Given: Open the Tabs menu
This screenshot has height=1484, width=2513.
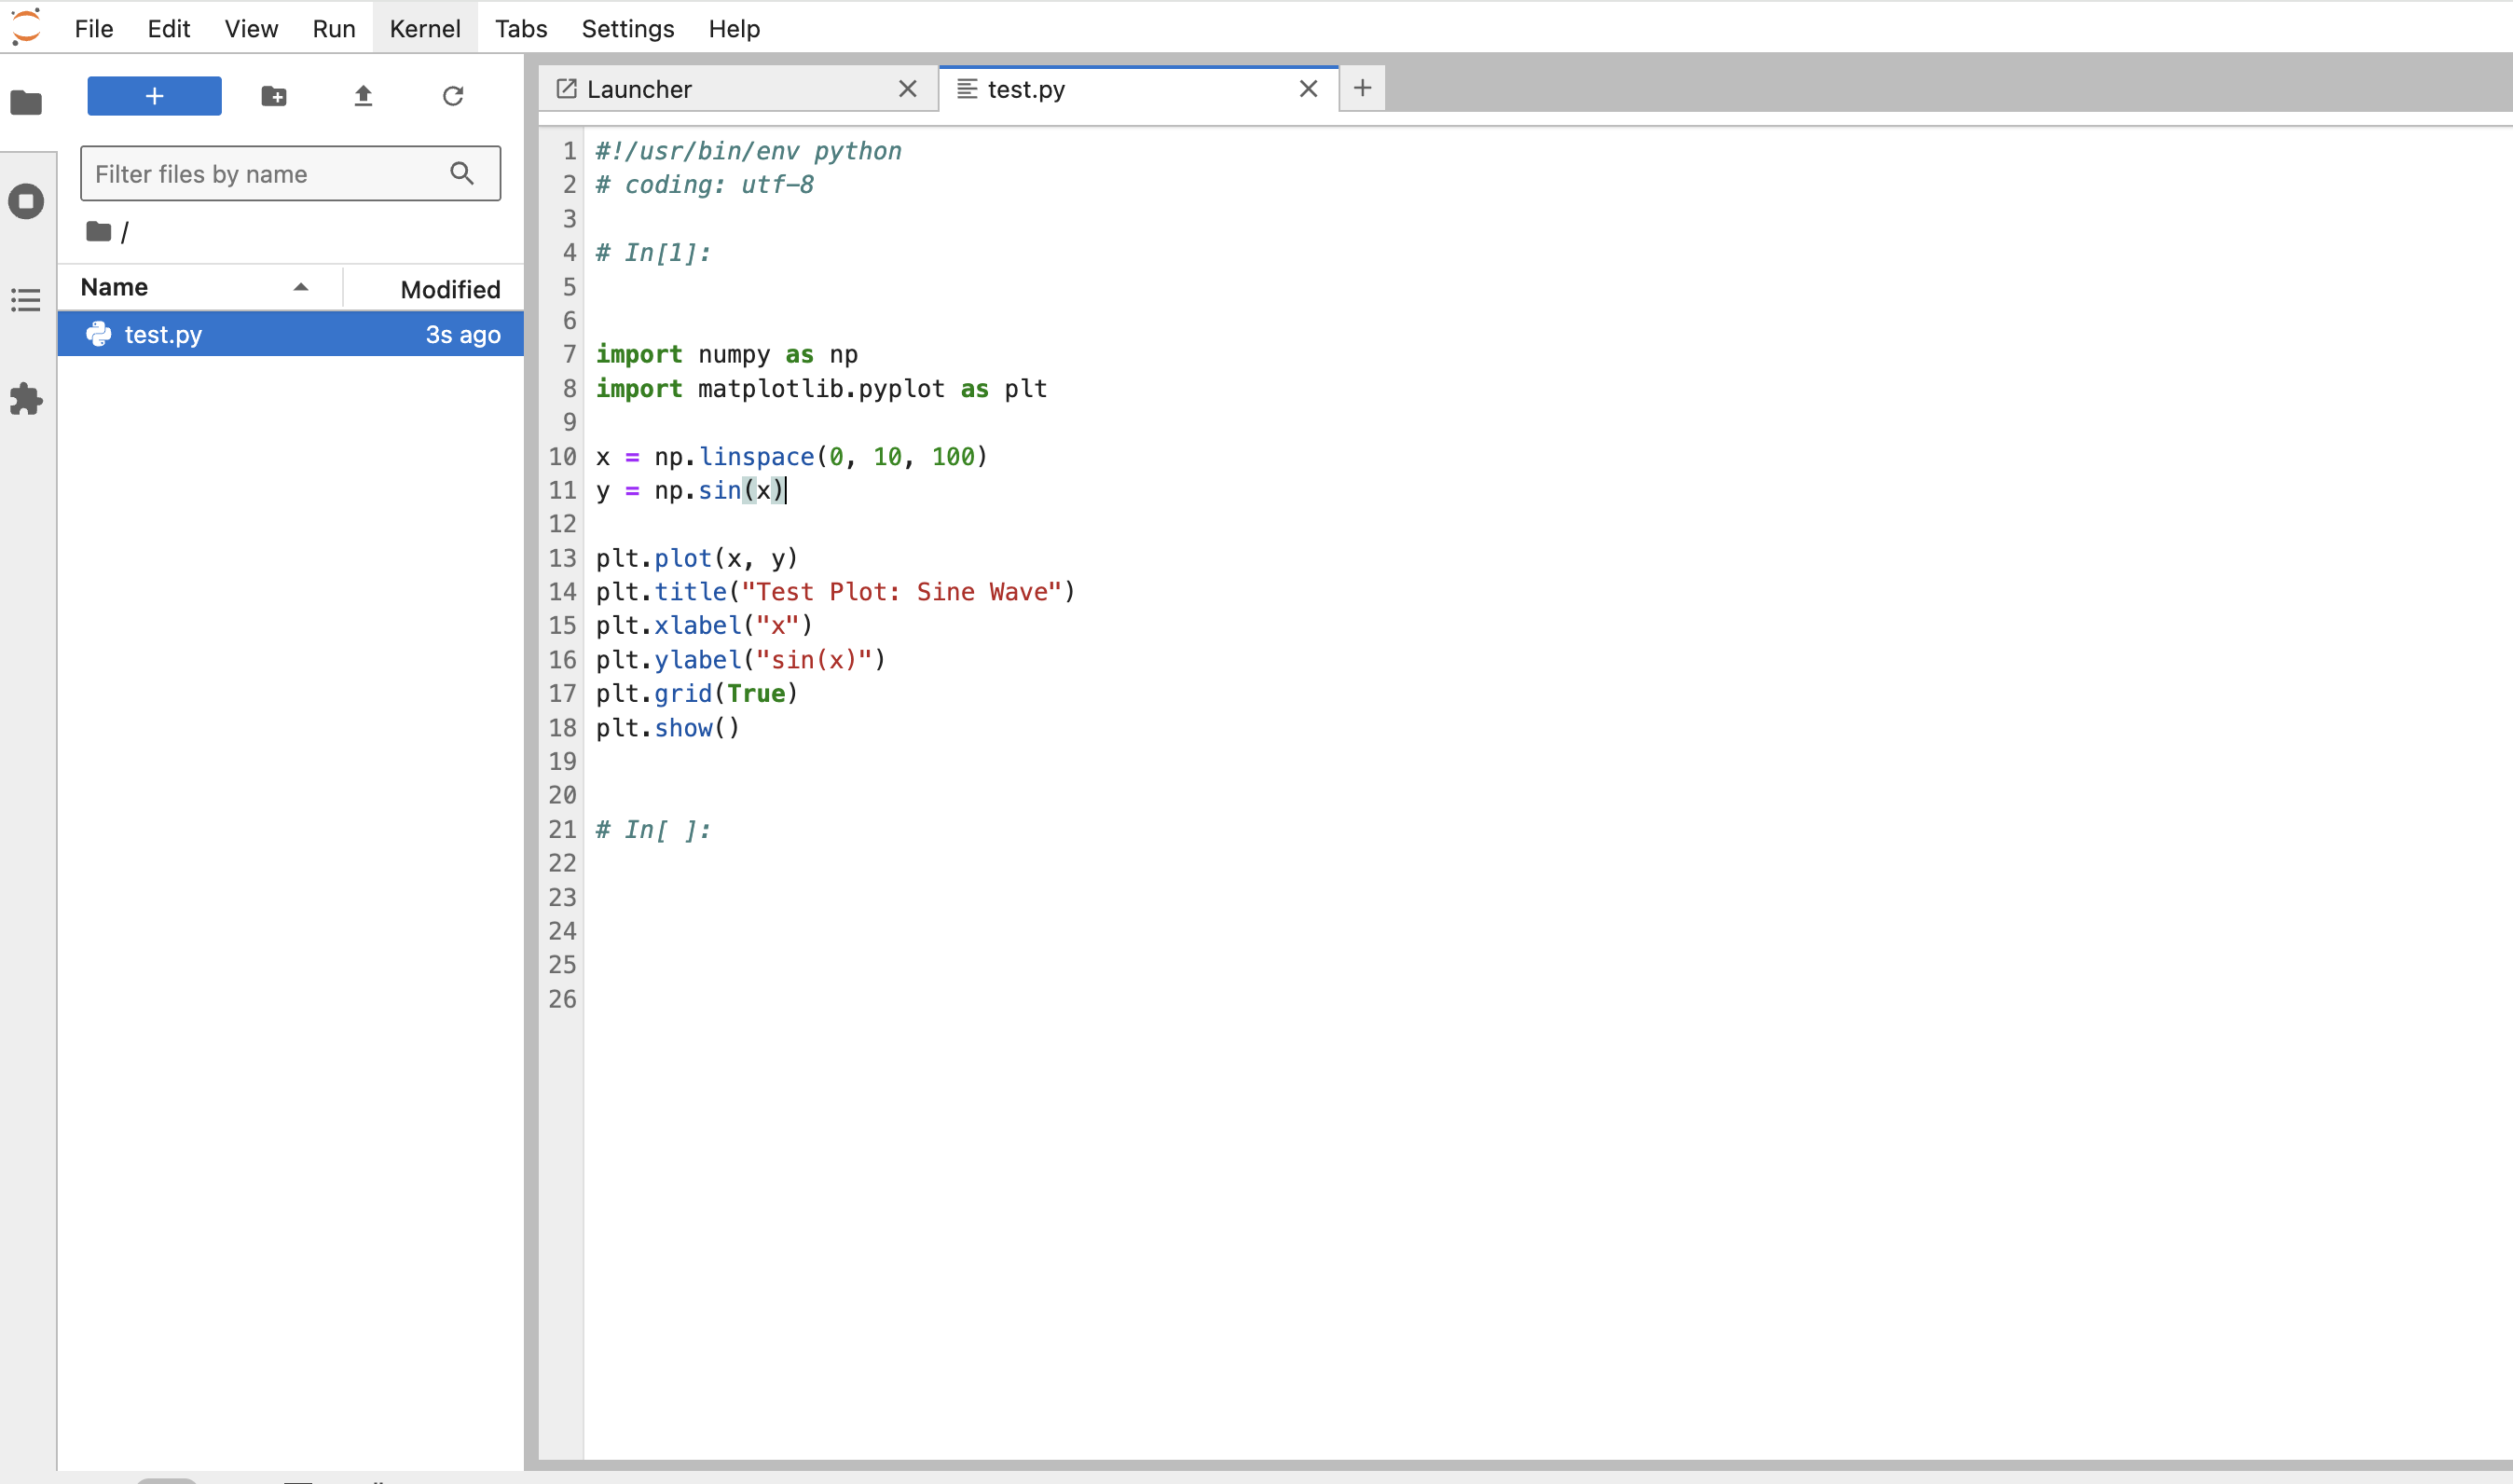Looking at the screenshot, I should 521,28.
